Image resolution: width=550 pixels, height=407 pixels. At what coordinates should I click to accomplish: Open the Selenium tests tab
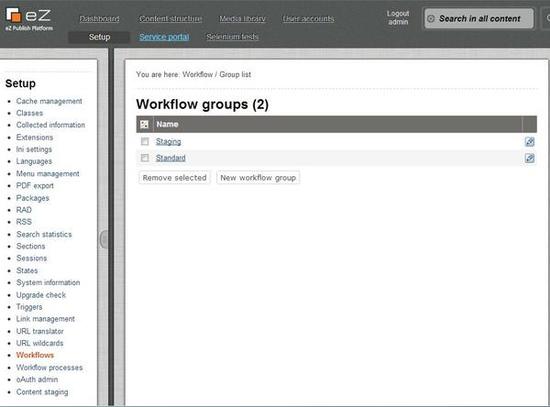pyautogui.click(x=232, y=37)
